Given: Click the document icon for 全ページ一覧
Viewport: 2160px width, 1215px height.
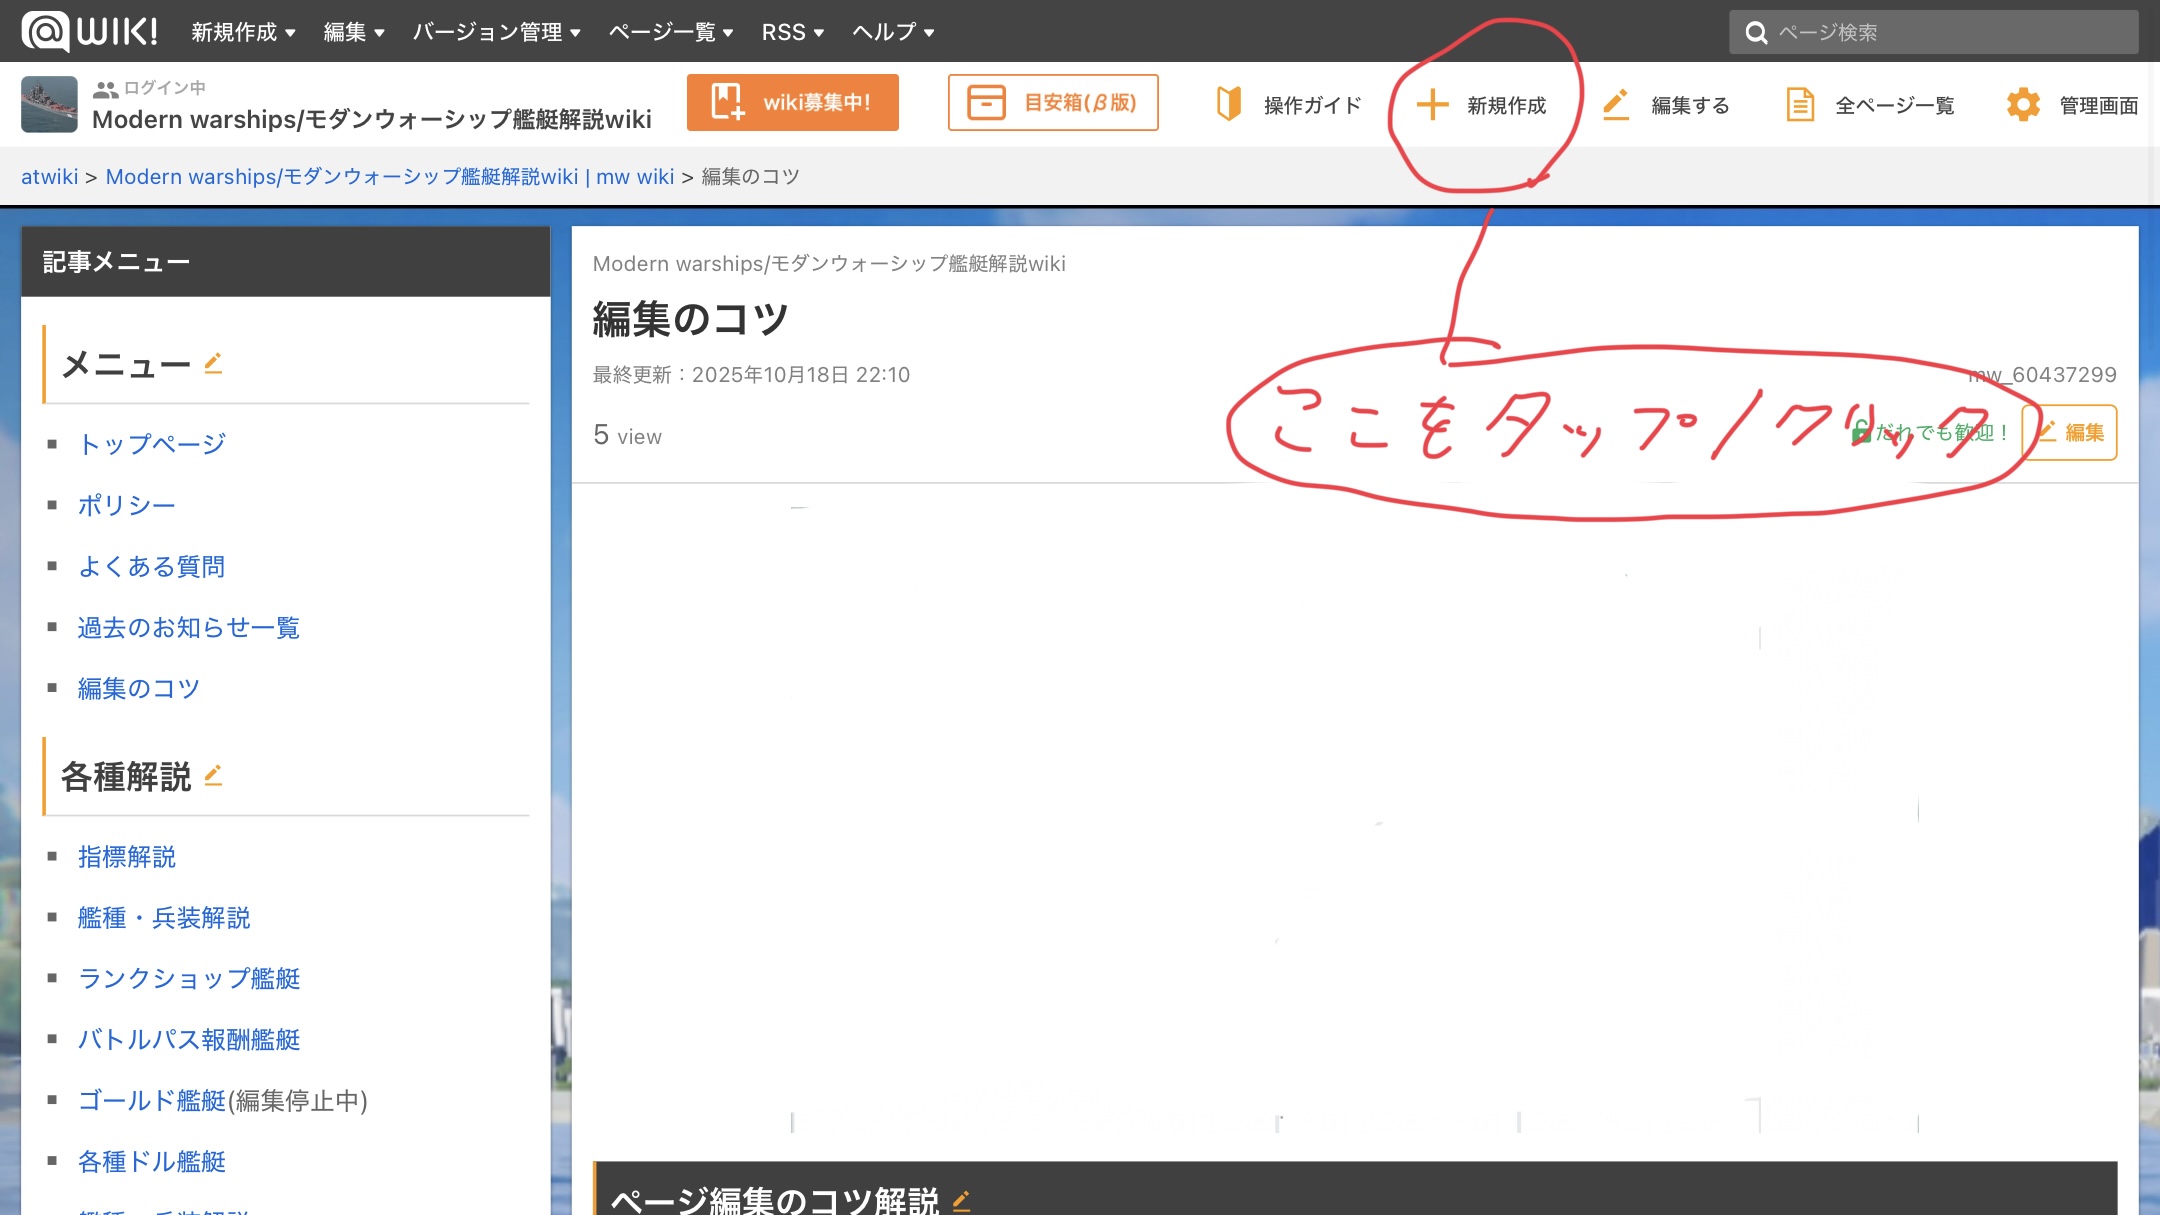Looking at the screenshot, I should [1800, 104].
